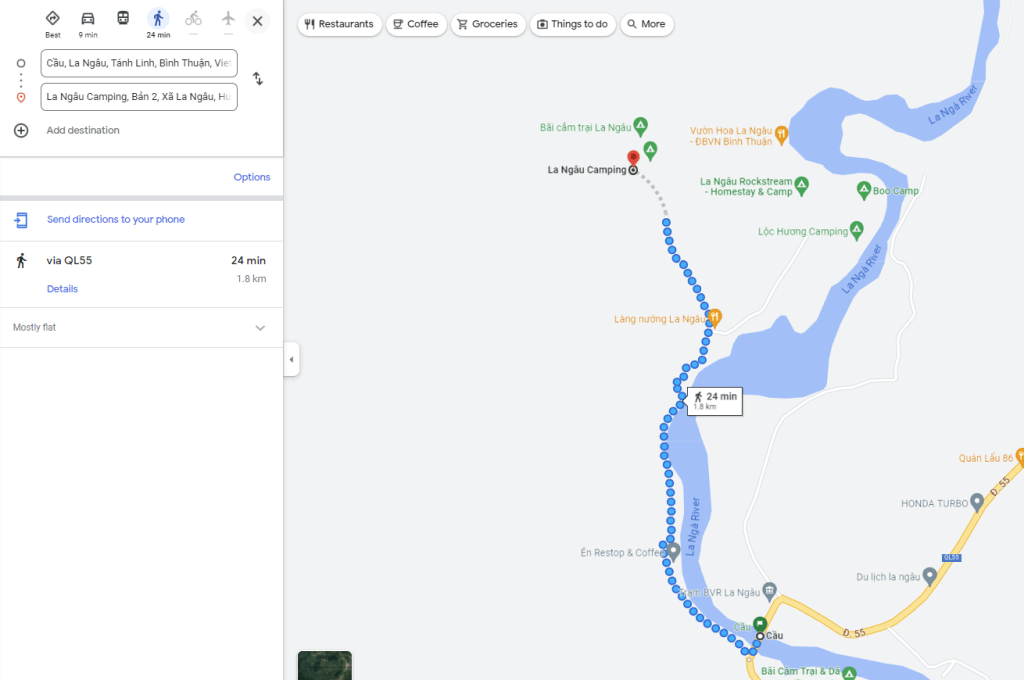Screen dimensions: 1024x680
Task: Collapse the side panel with arrow handle
Action: (x=291, y=360)
